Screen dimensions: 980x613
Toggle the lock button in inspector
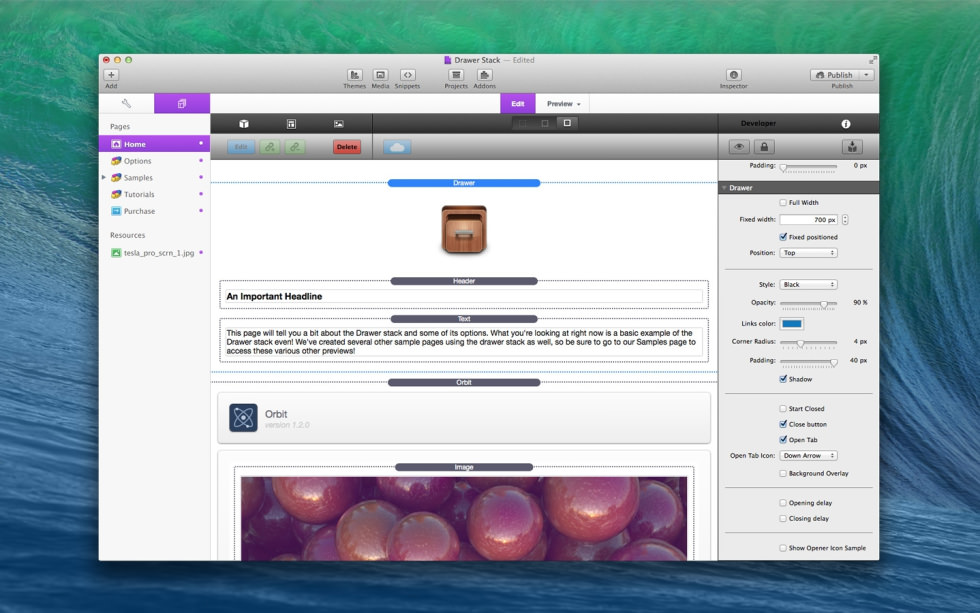[764, 147]
